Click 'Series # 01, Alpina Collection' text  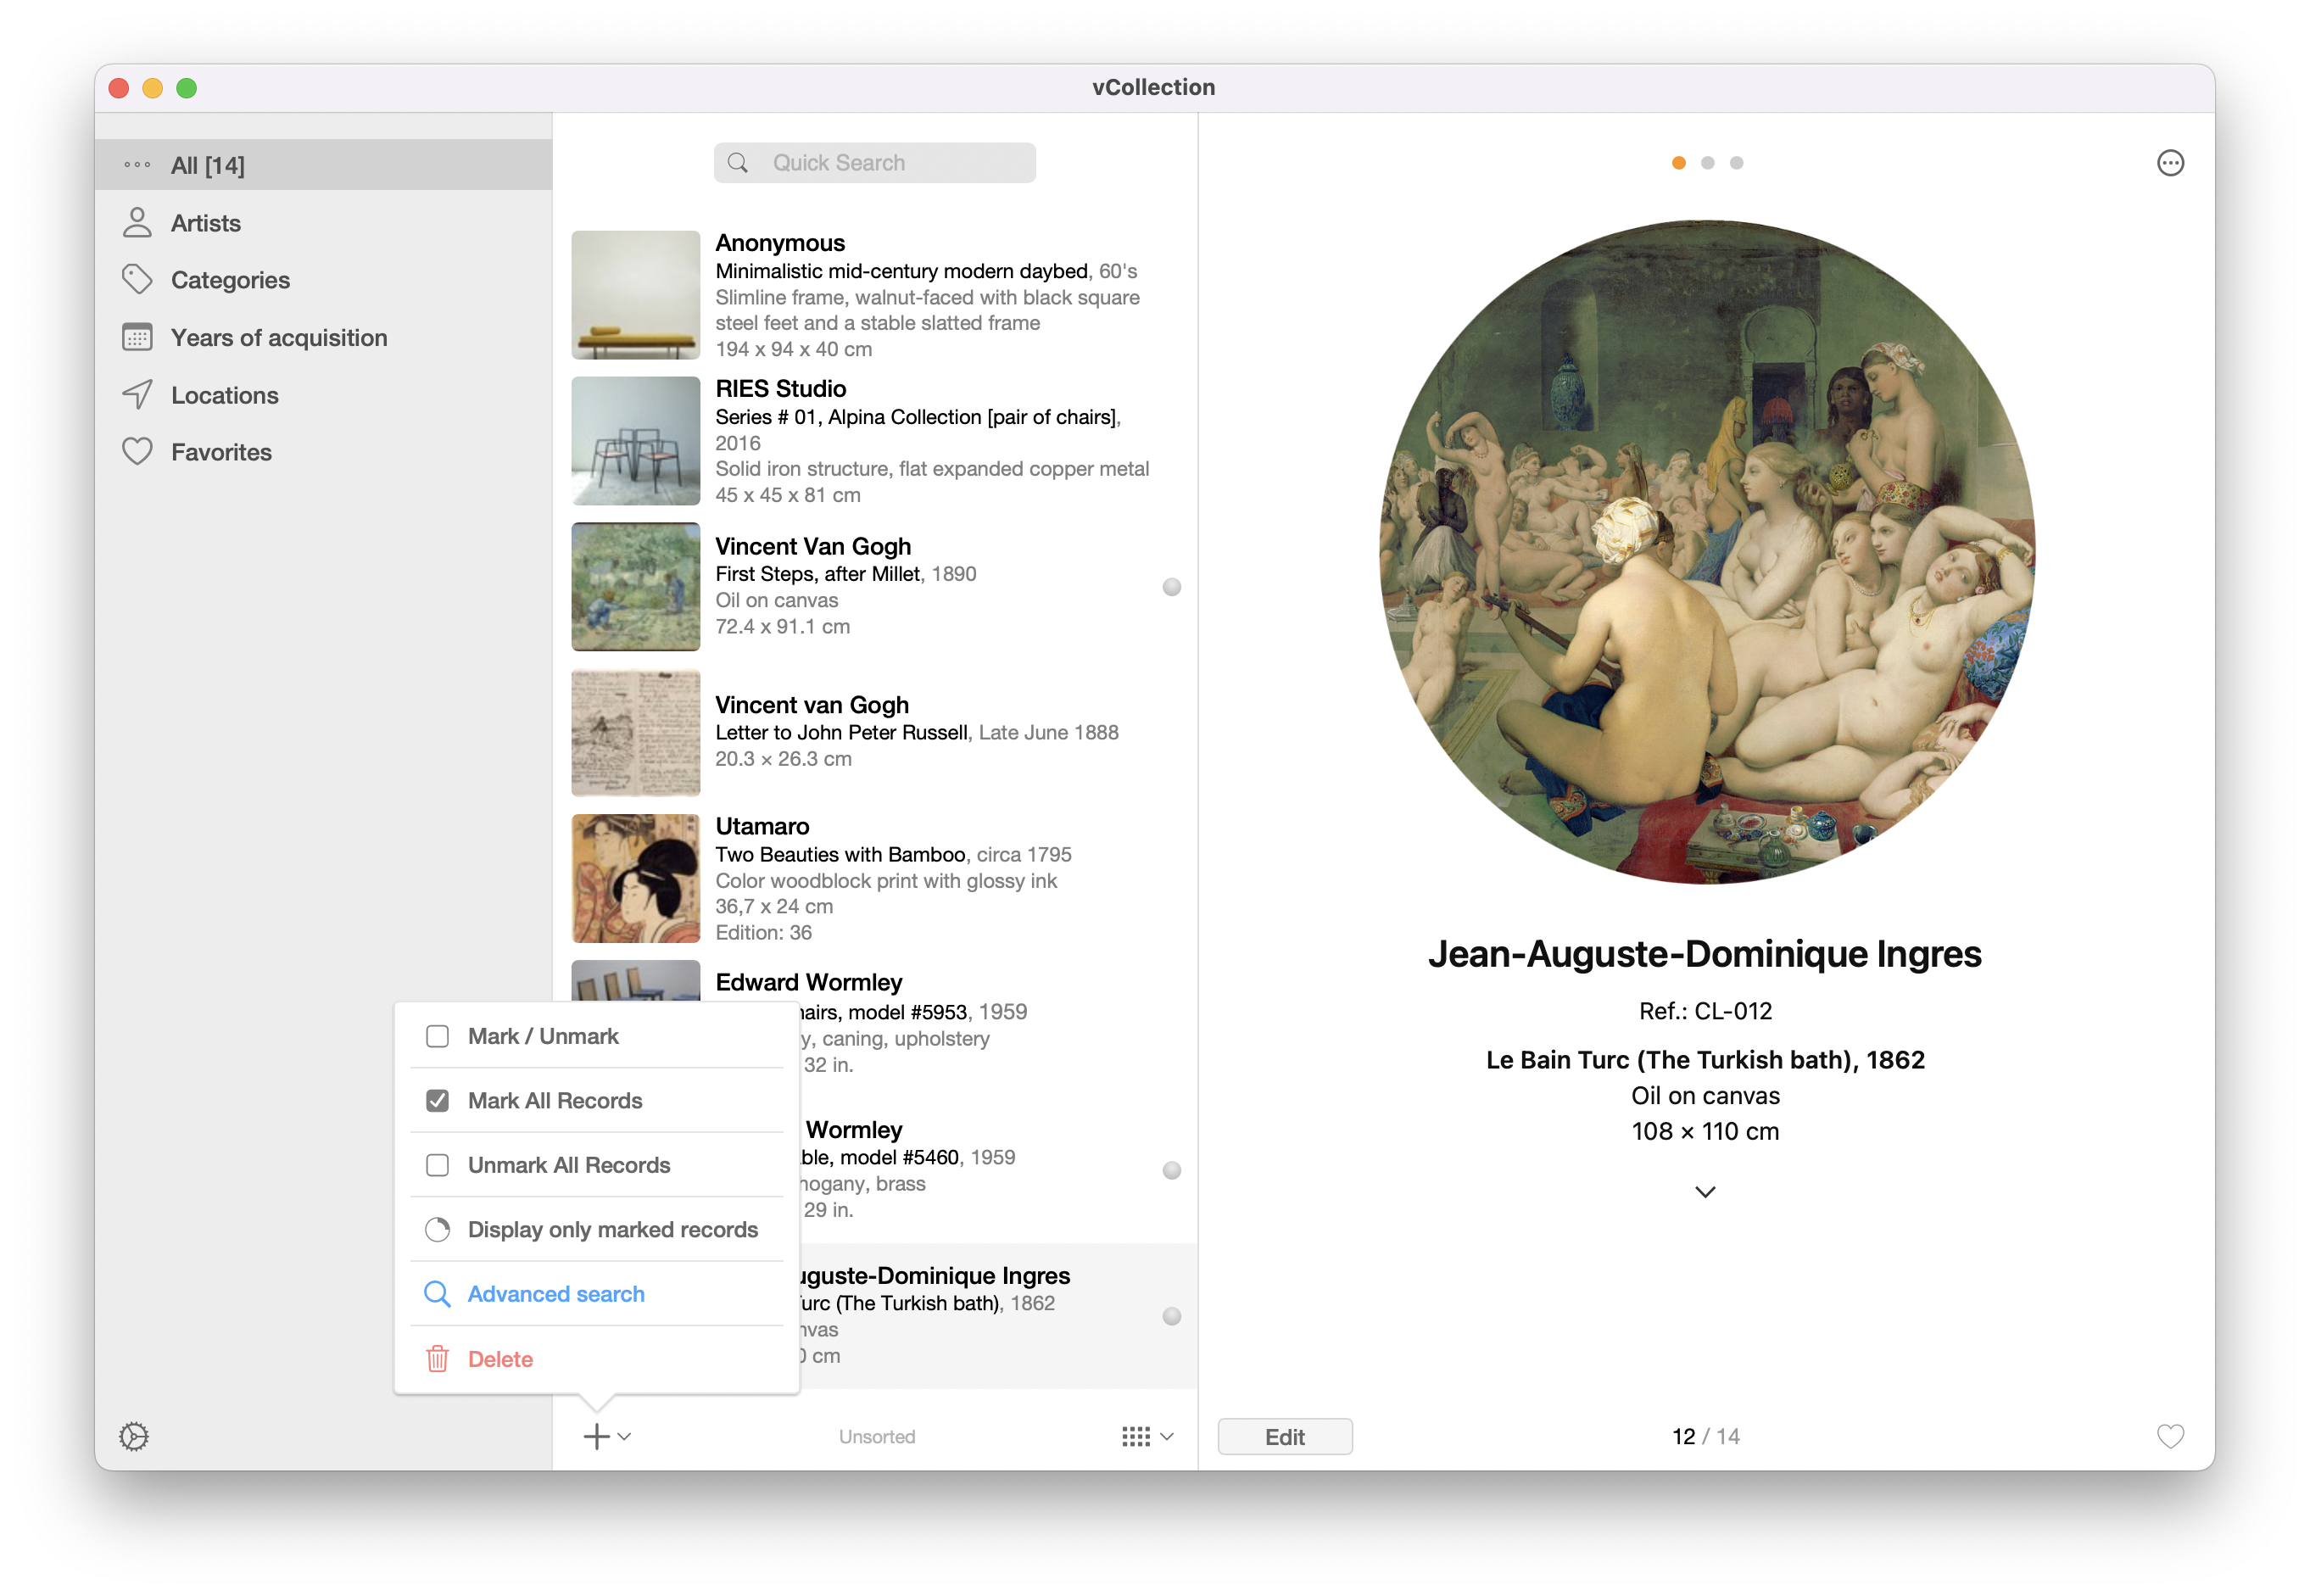(x=849, y=417)
